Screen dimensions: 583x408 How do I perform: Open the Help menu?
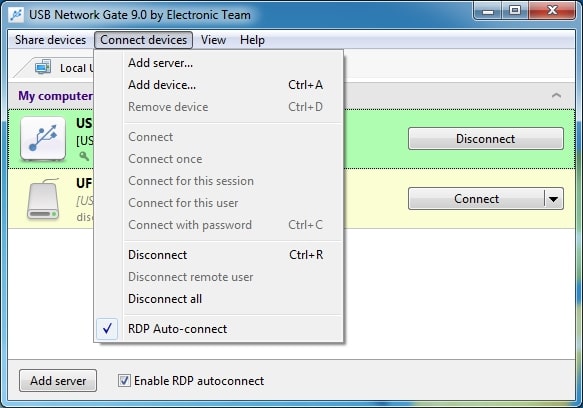252,40
